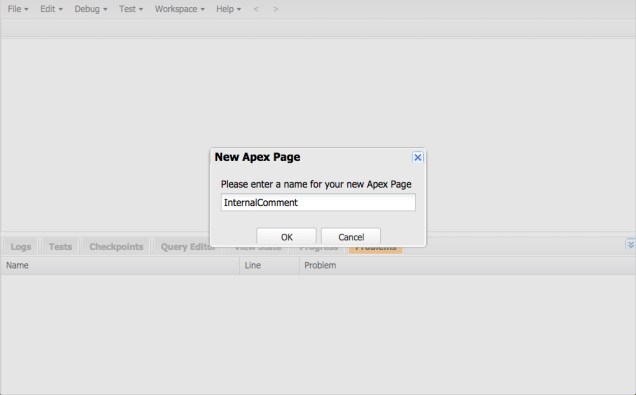Screen dimensions: 636x395
Task: Open the Test menu
Action: click(131, 9)
